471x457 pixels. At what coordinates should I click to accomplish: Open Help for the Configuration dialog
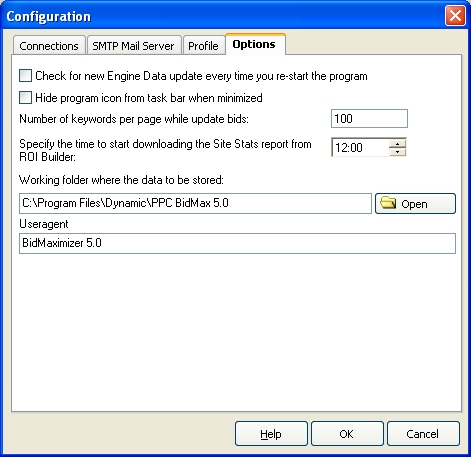pyautogui.click(x=271, y=434)
